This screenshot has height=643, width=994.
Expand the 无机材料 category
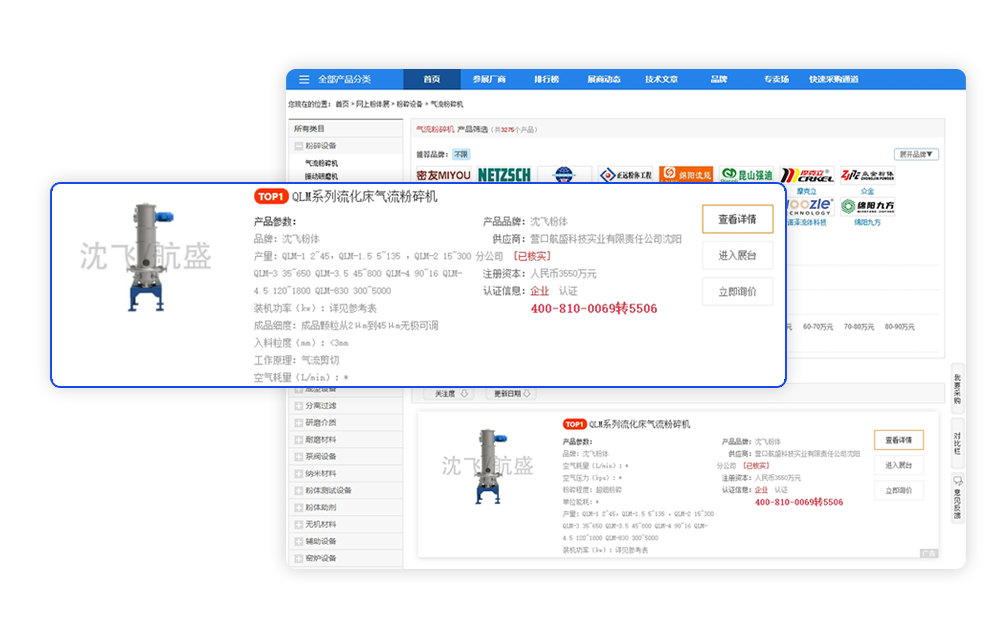point(299,524)
